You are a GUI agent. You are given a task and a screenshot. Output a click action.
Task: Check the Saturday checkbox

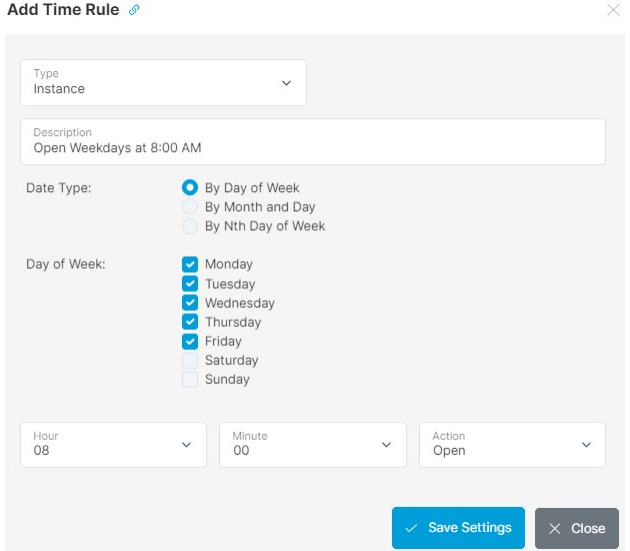190,361
